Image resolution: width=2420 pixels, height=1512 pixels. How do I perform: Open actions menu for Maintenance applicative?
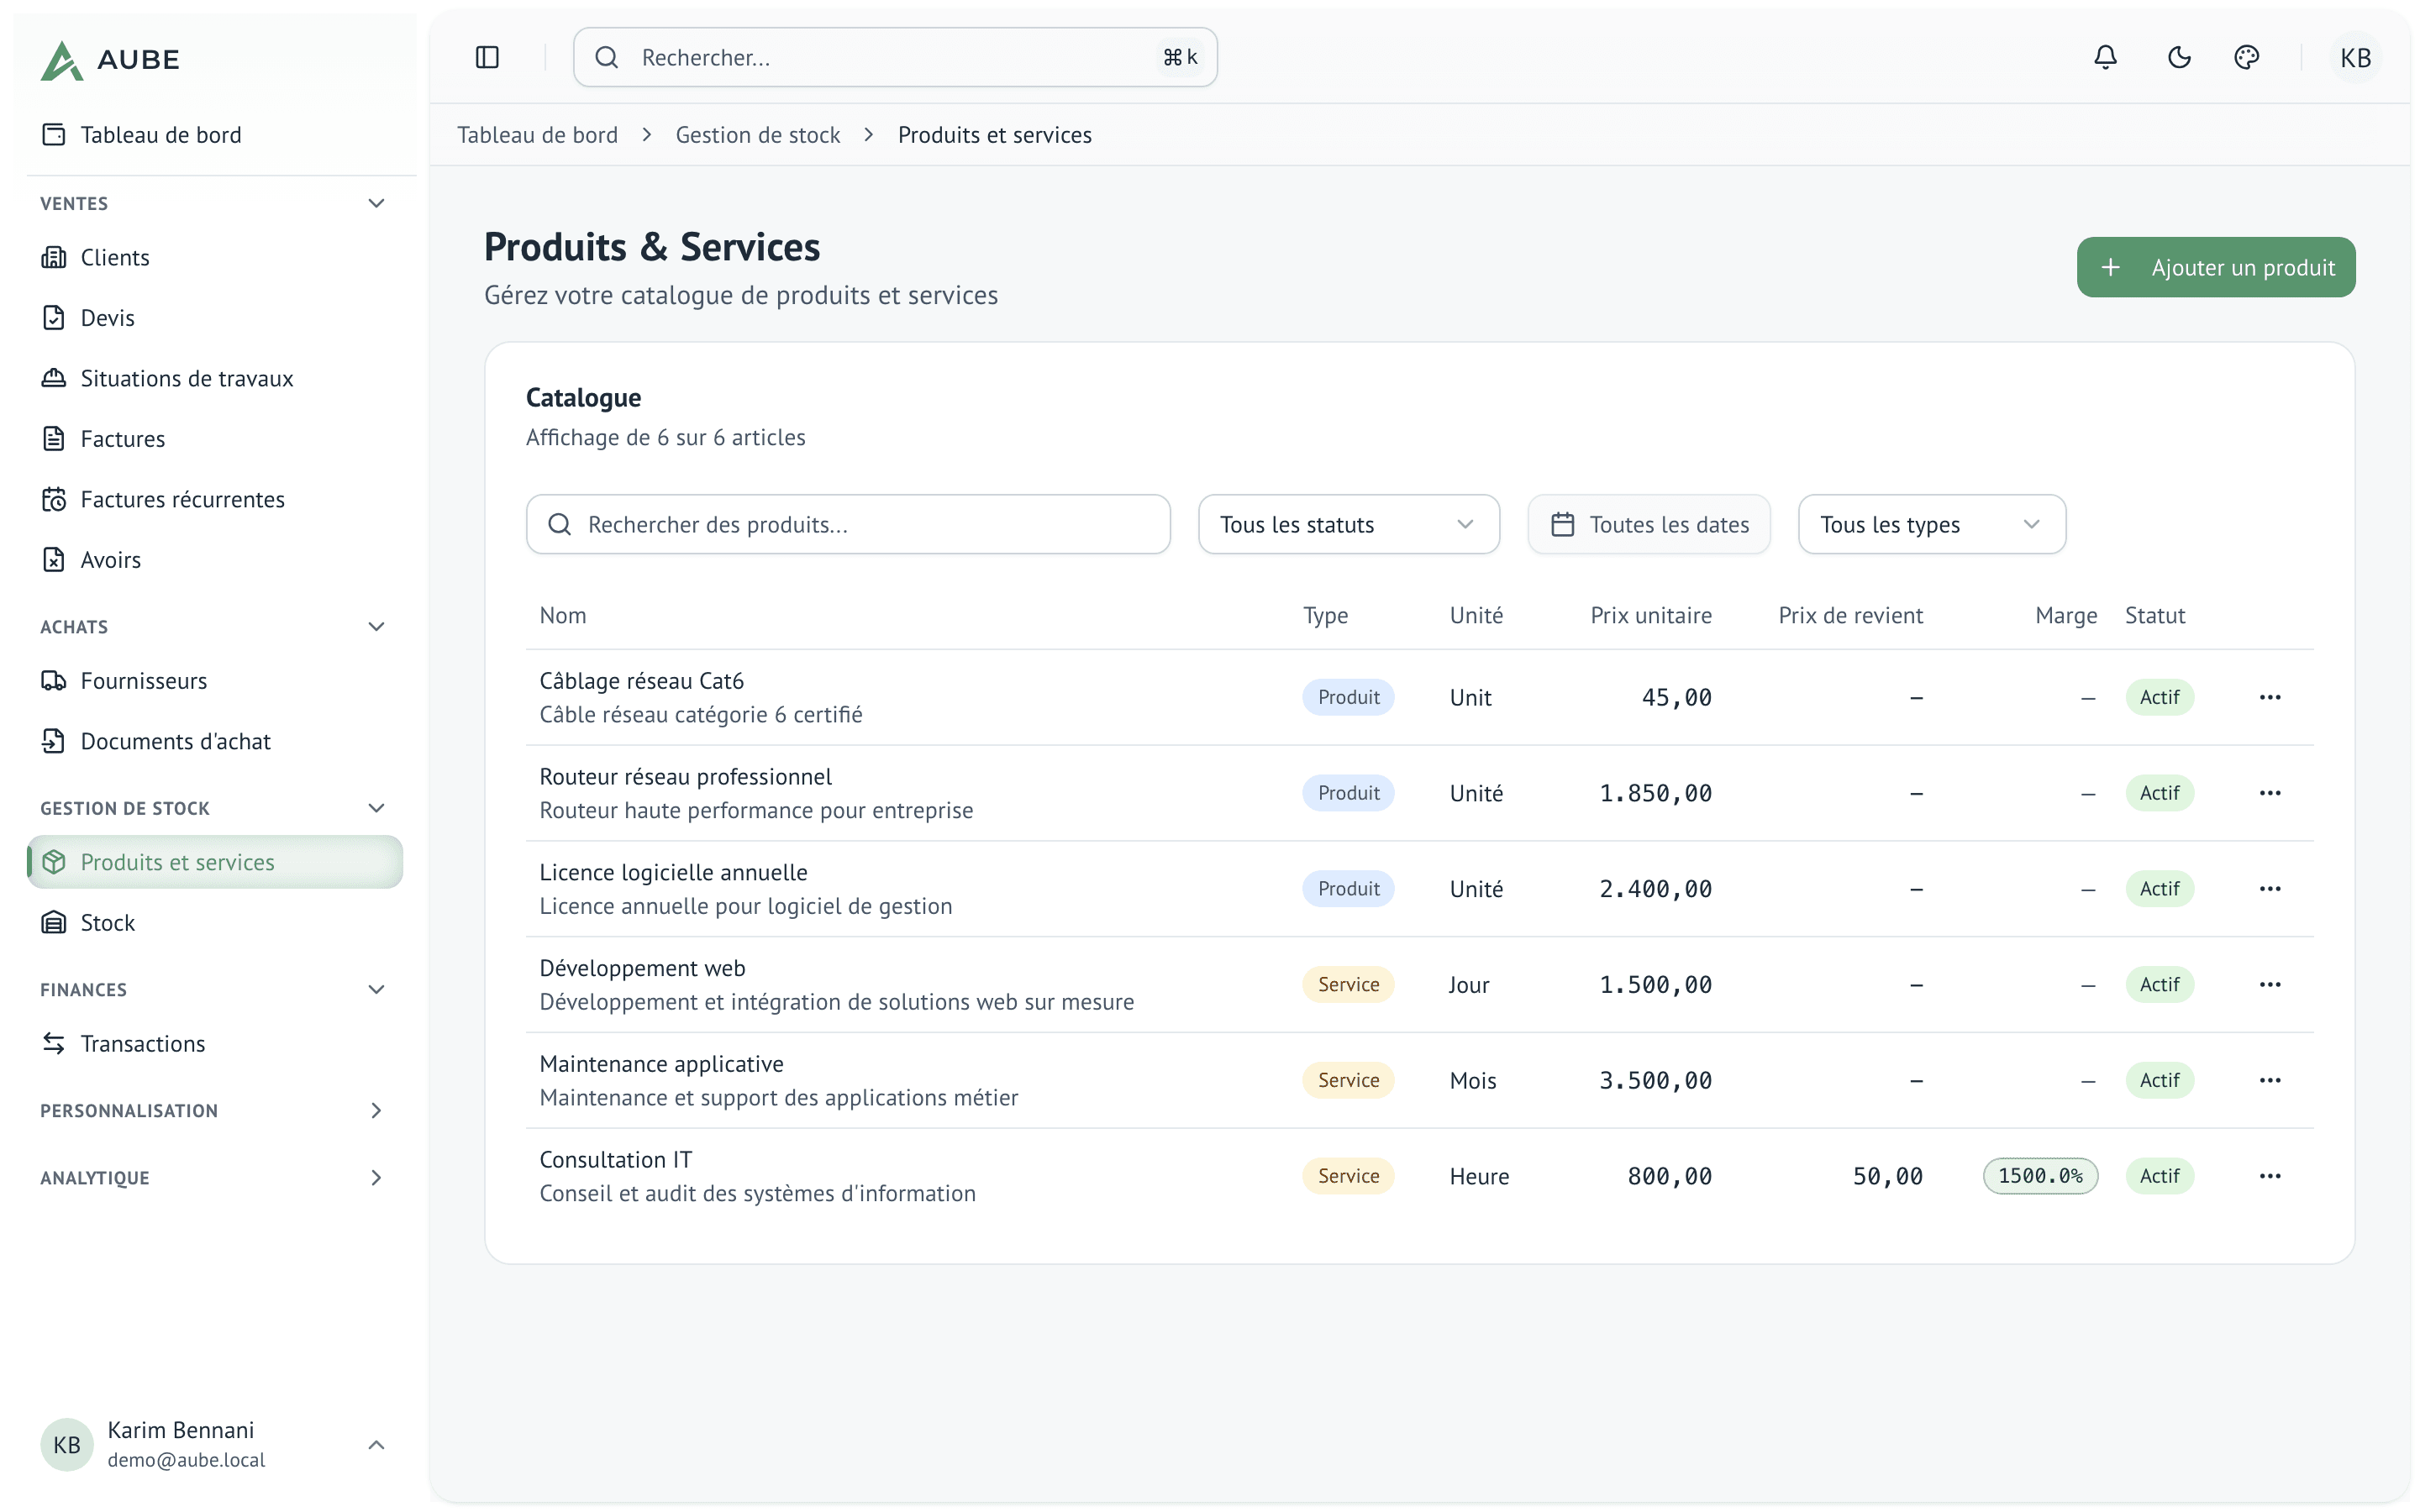click(x=2269, y=1080)
